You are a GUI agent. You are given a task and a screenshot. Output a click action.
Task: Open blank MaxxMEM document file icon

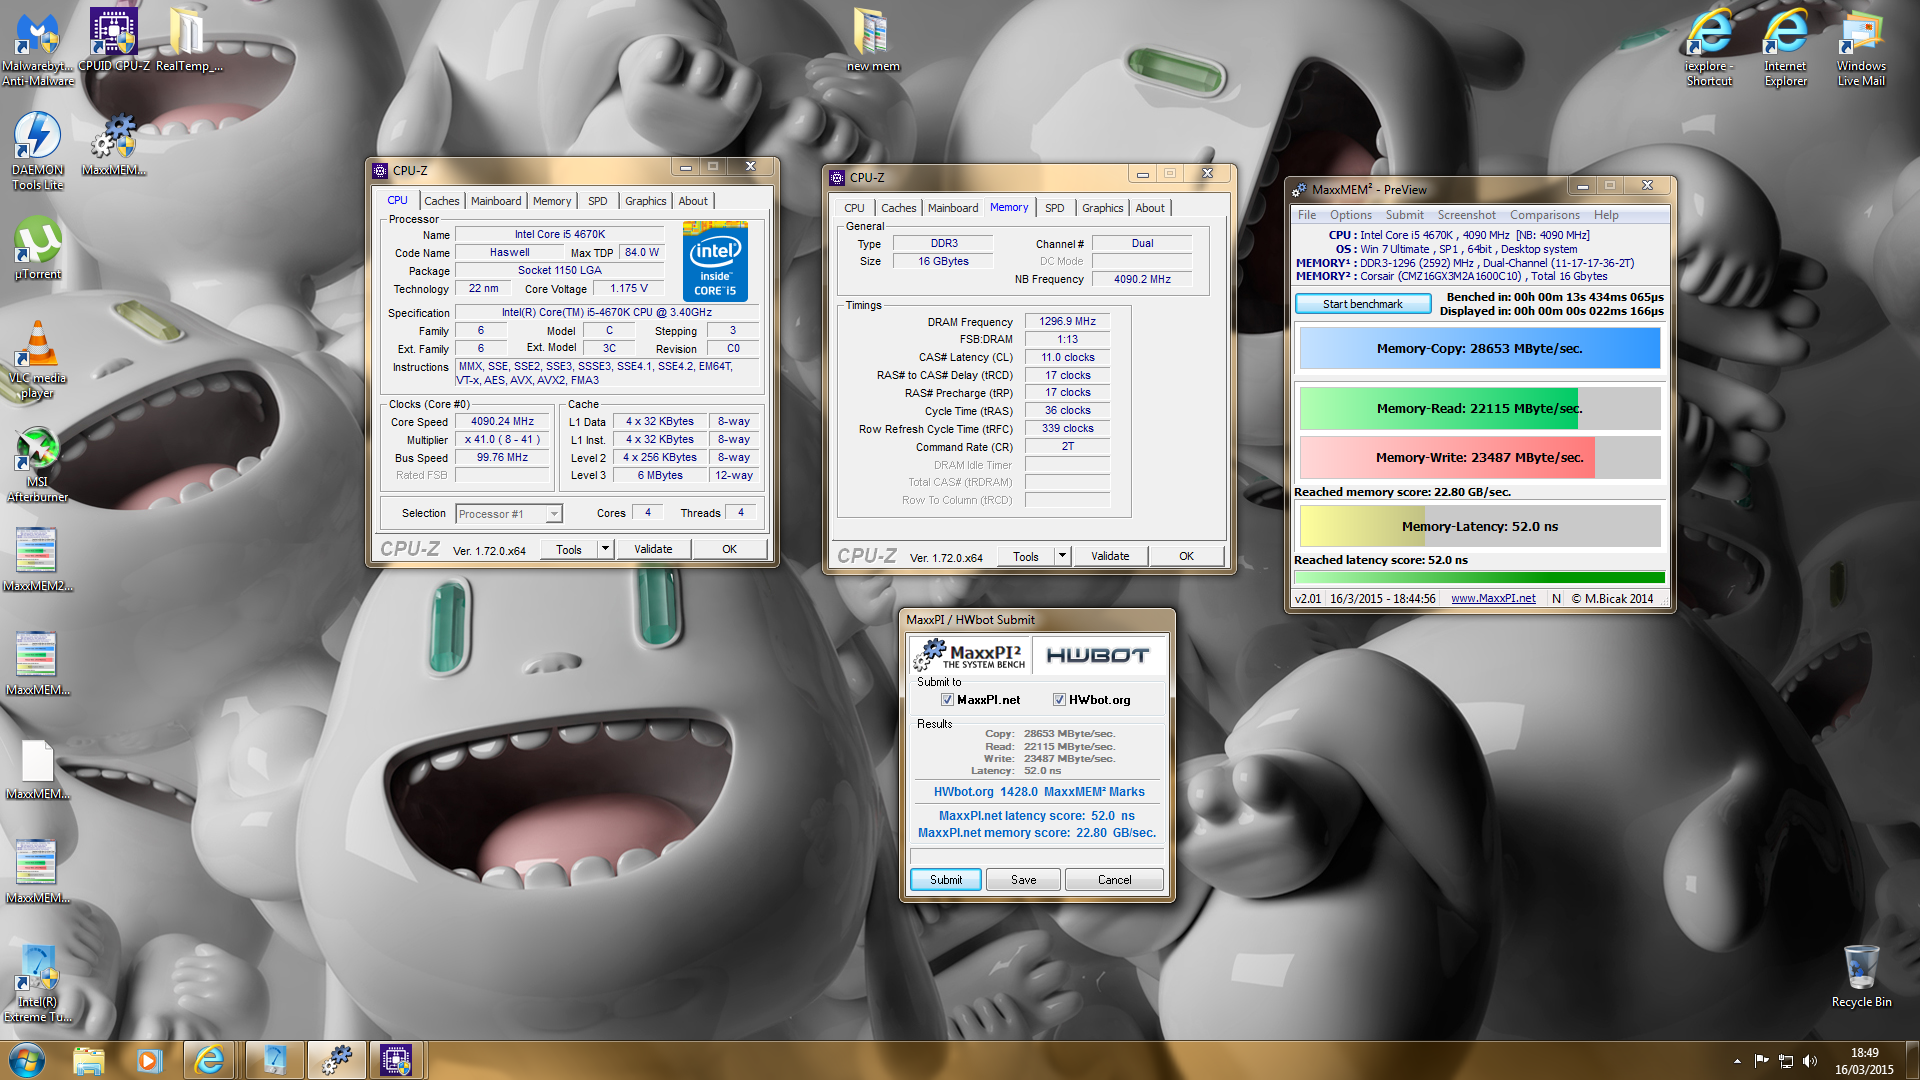(38, 770)
